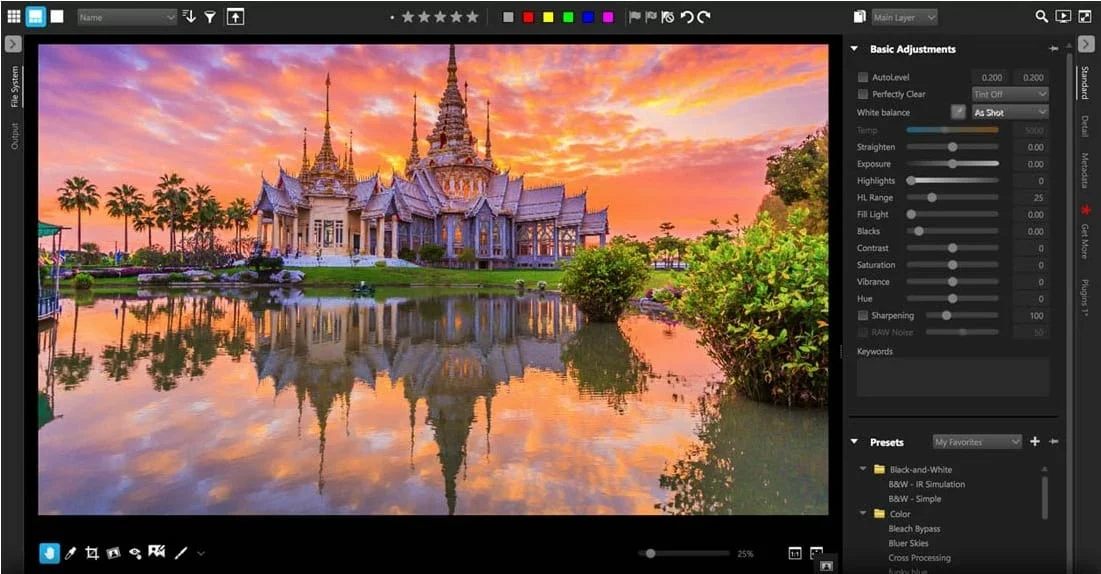Open the As Shot white balance dropdown
This screenshot has width=1101, height=574.
click(x=1010, y=112)
